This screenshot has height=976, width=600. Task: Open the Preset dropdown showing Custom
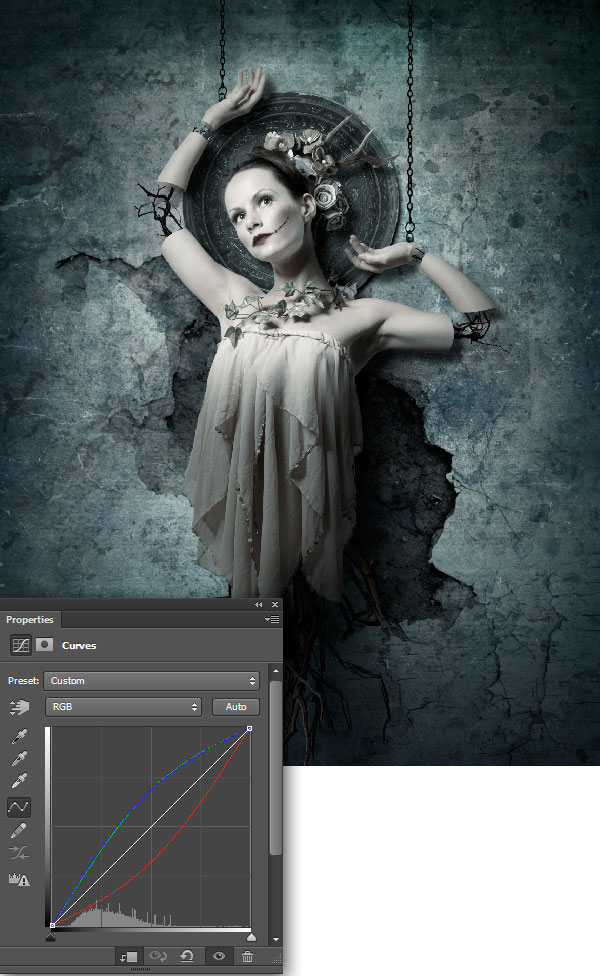pyautogui.click(x=151, y=681)
